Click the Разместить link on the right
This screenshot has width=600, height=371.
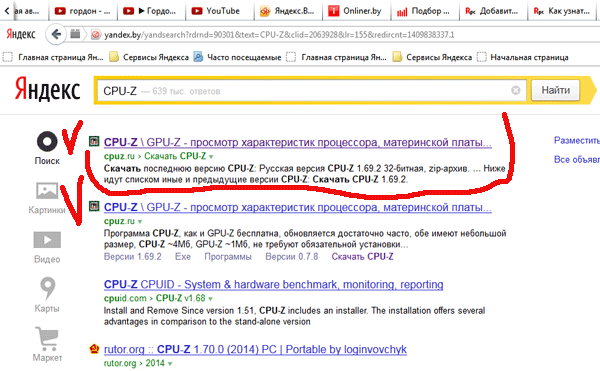click(577, 141)
